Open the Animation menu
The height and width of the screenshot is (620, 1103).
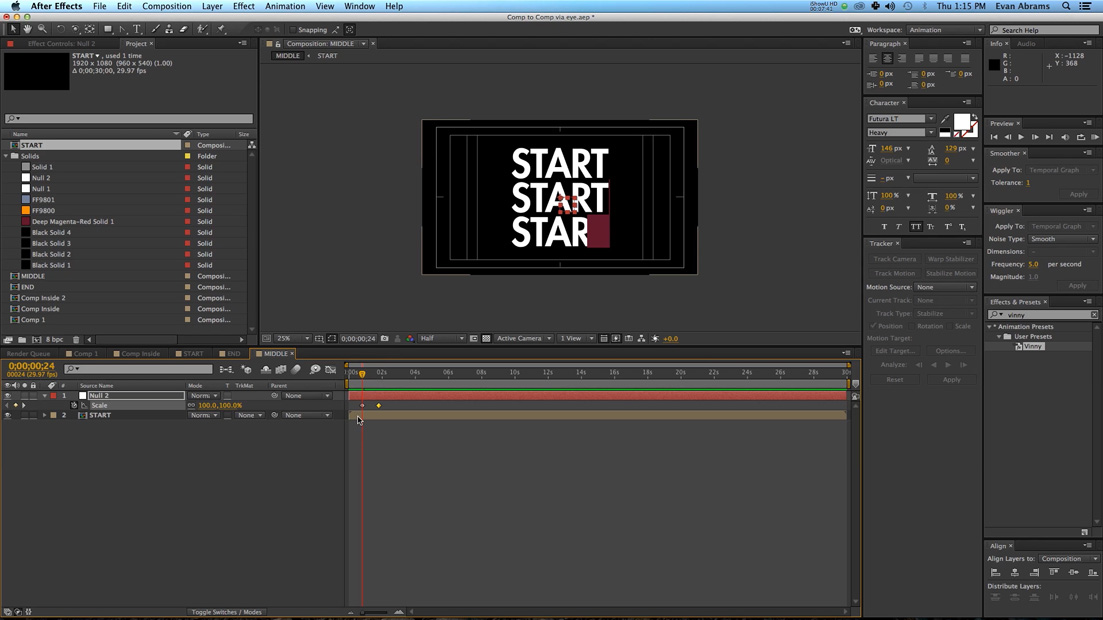pyautogui.click(x=285, y=6)
